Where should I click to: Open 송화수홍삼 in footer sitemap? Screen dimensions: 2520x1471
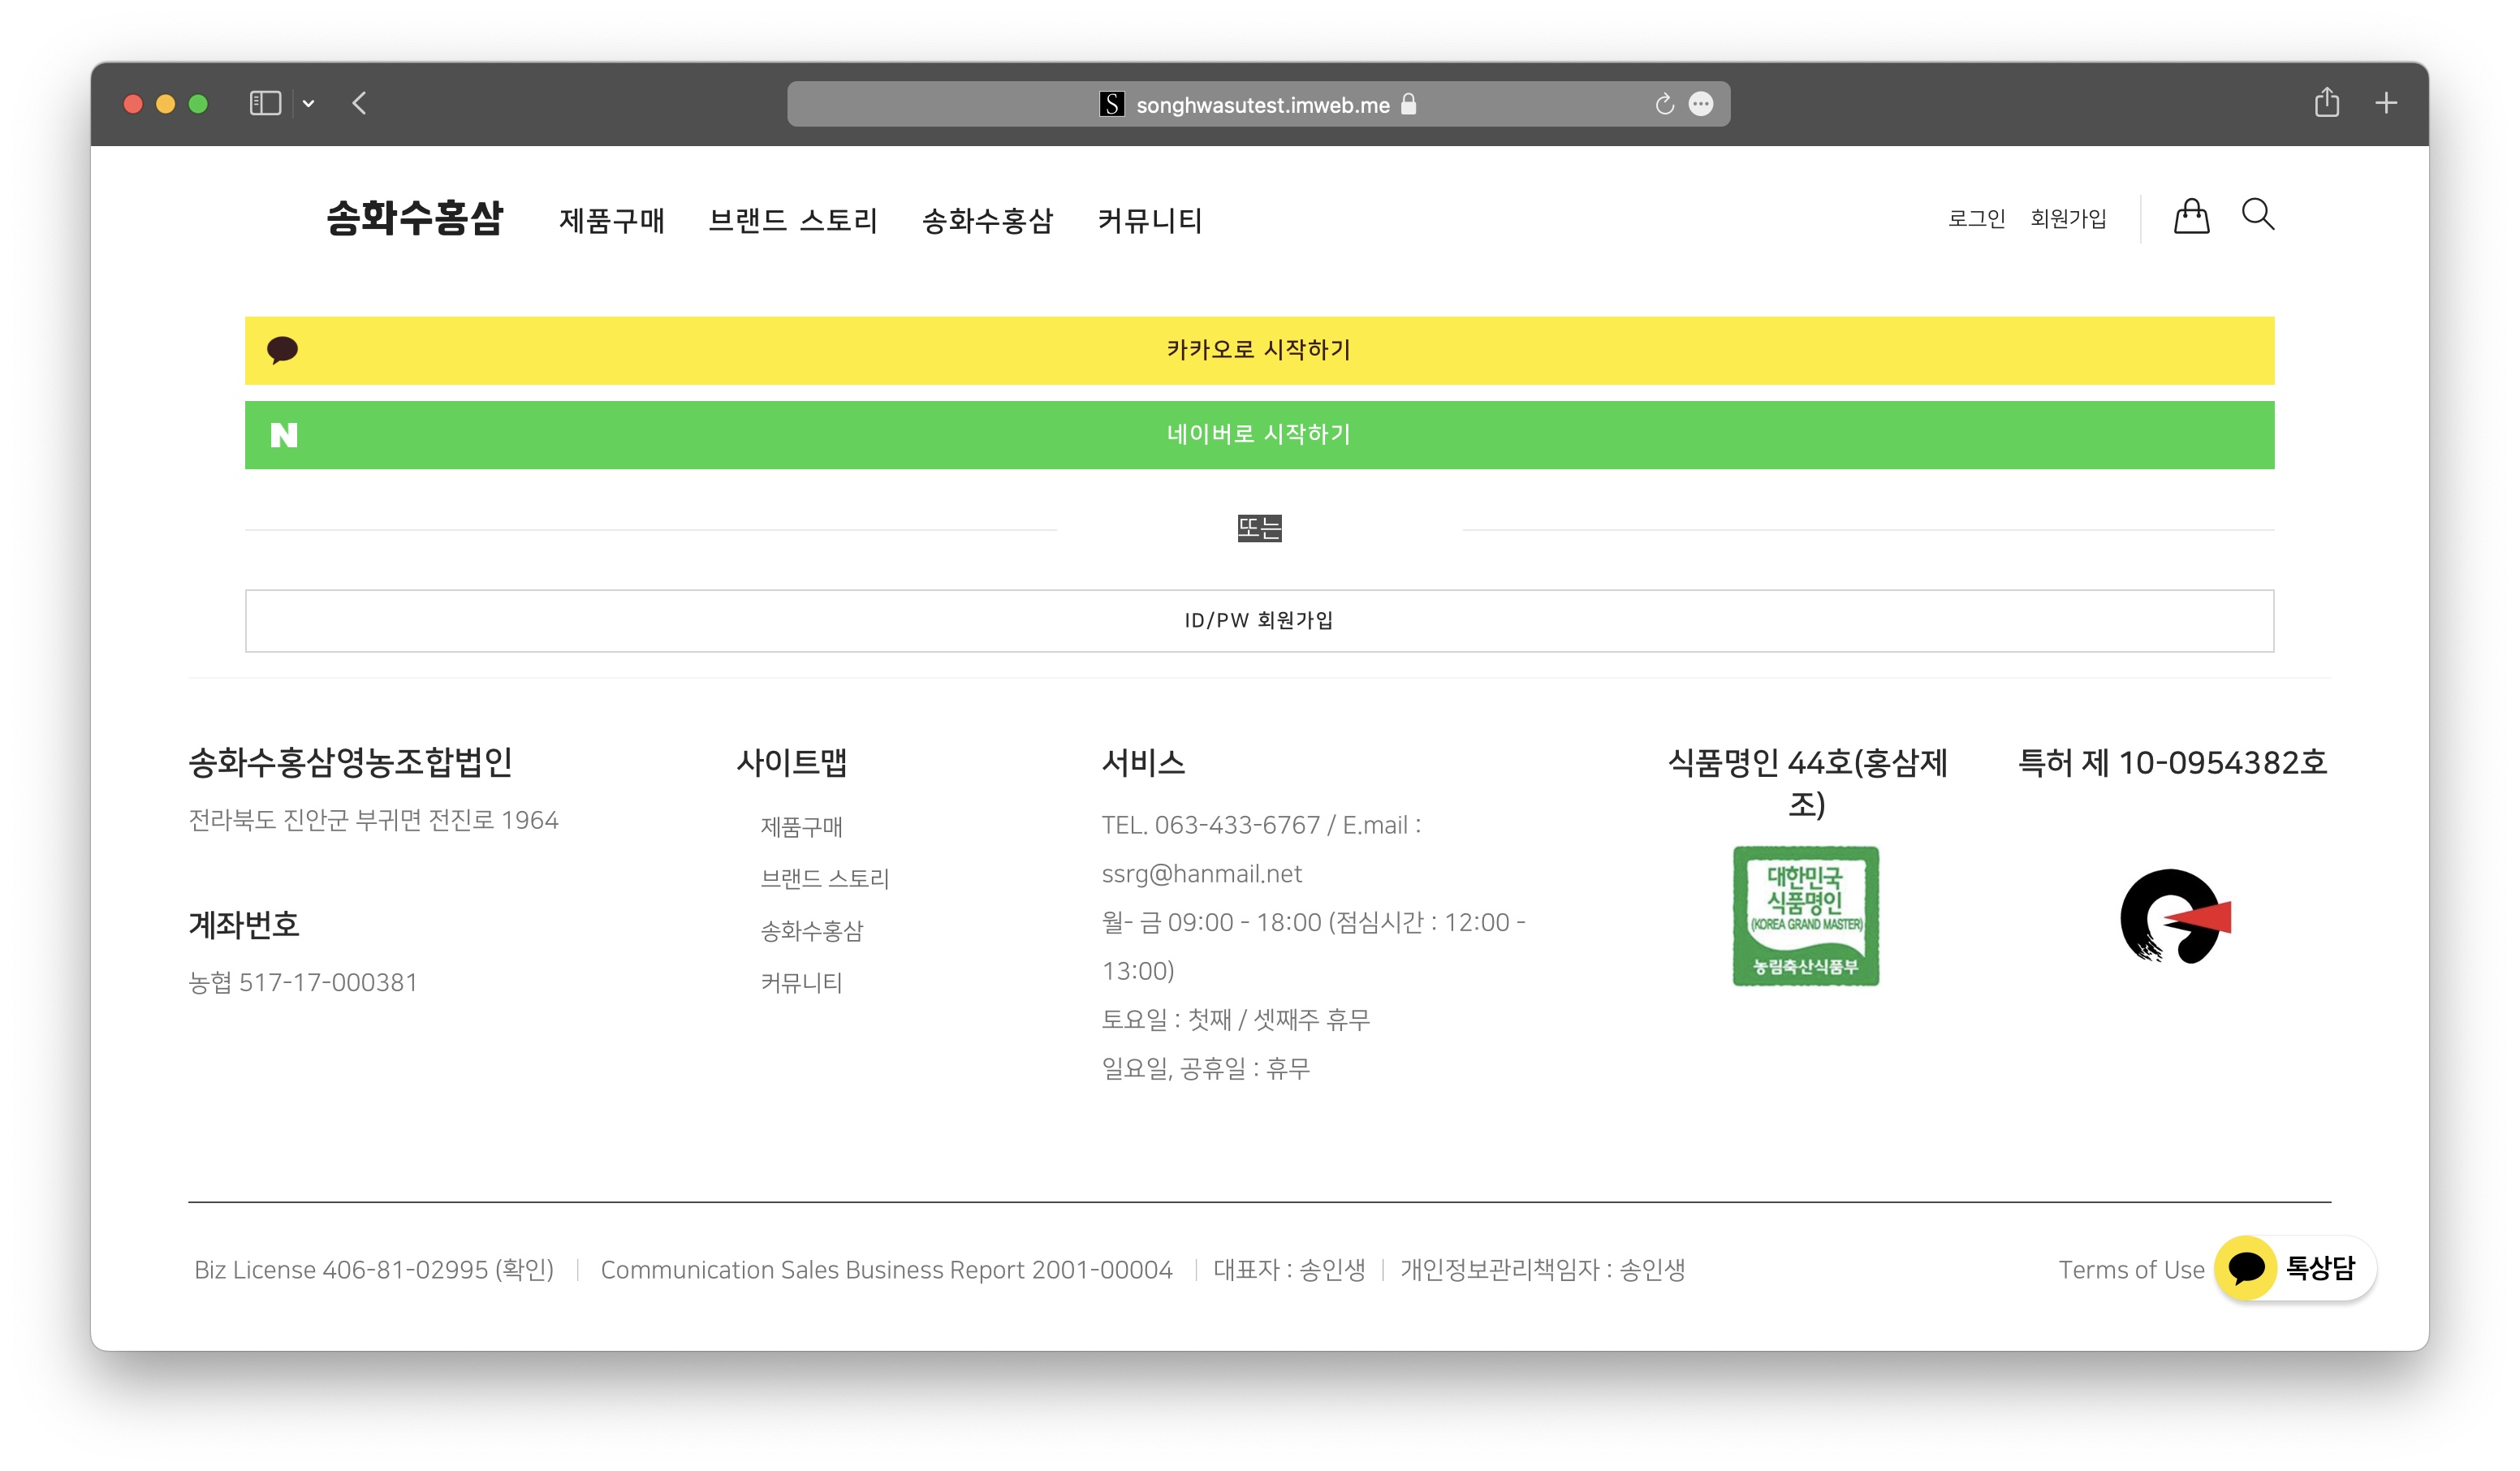coord(812,931)
